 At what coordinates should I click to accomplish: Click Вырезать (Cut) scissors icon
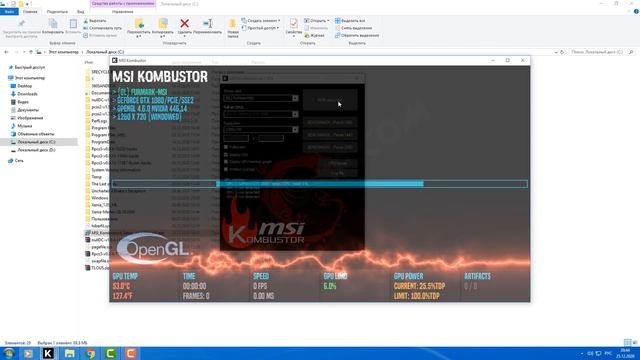point(86,20)
